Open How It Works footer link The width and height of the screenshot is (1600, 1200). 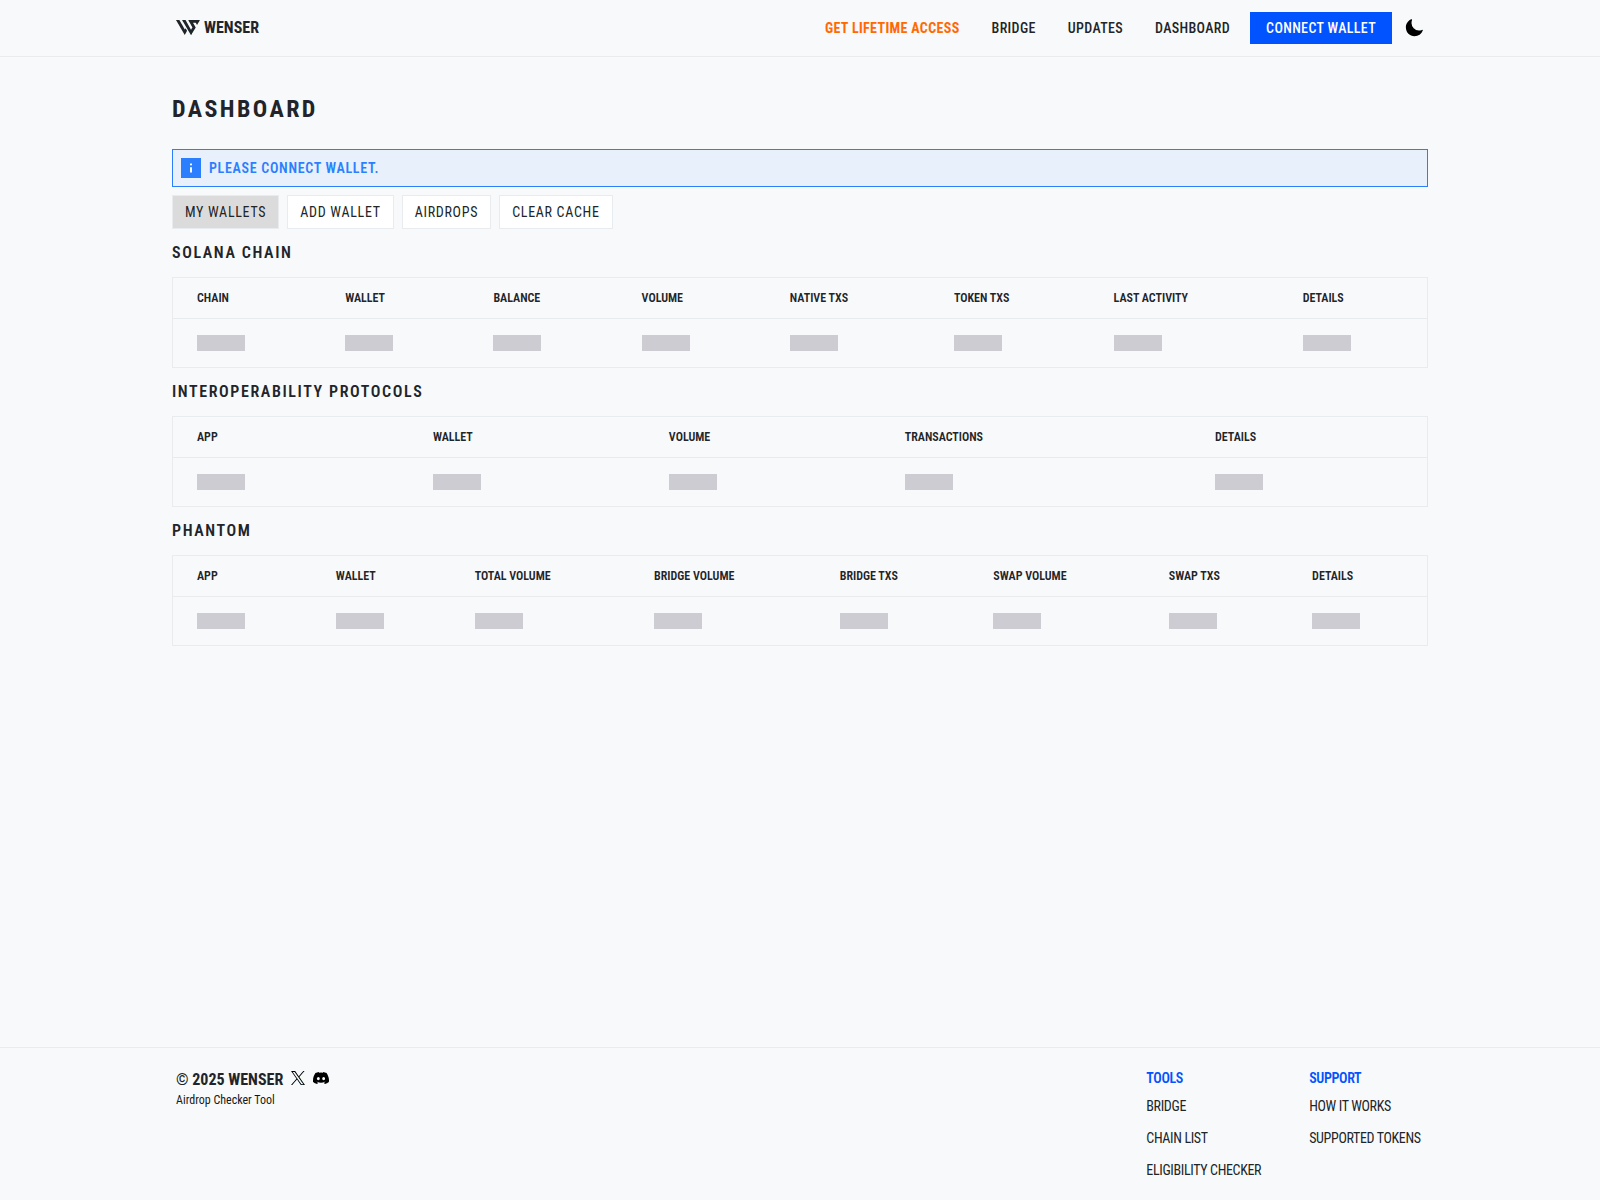(1350, 1106)
